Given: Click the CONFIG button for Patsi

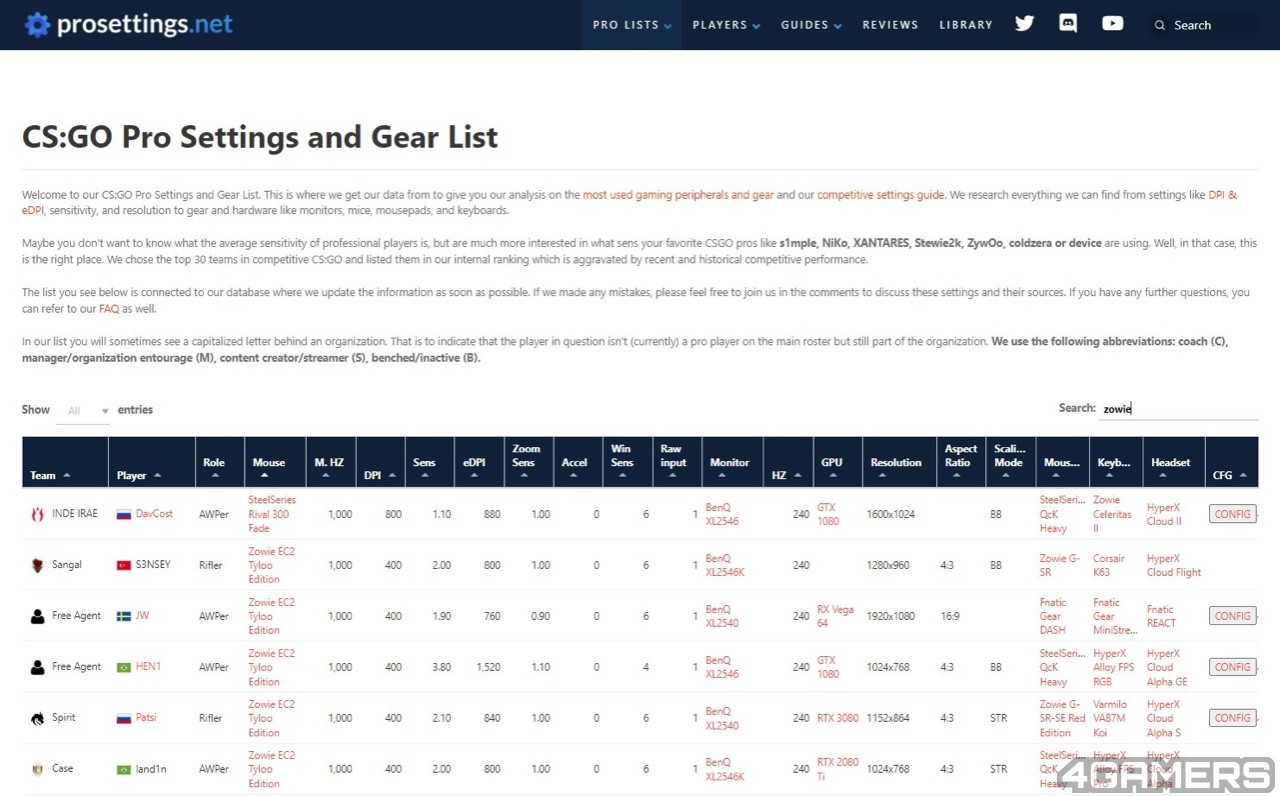Looking at the screenshot, I should pos(1233,718).
